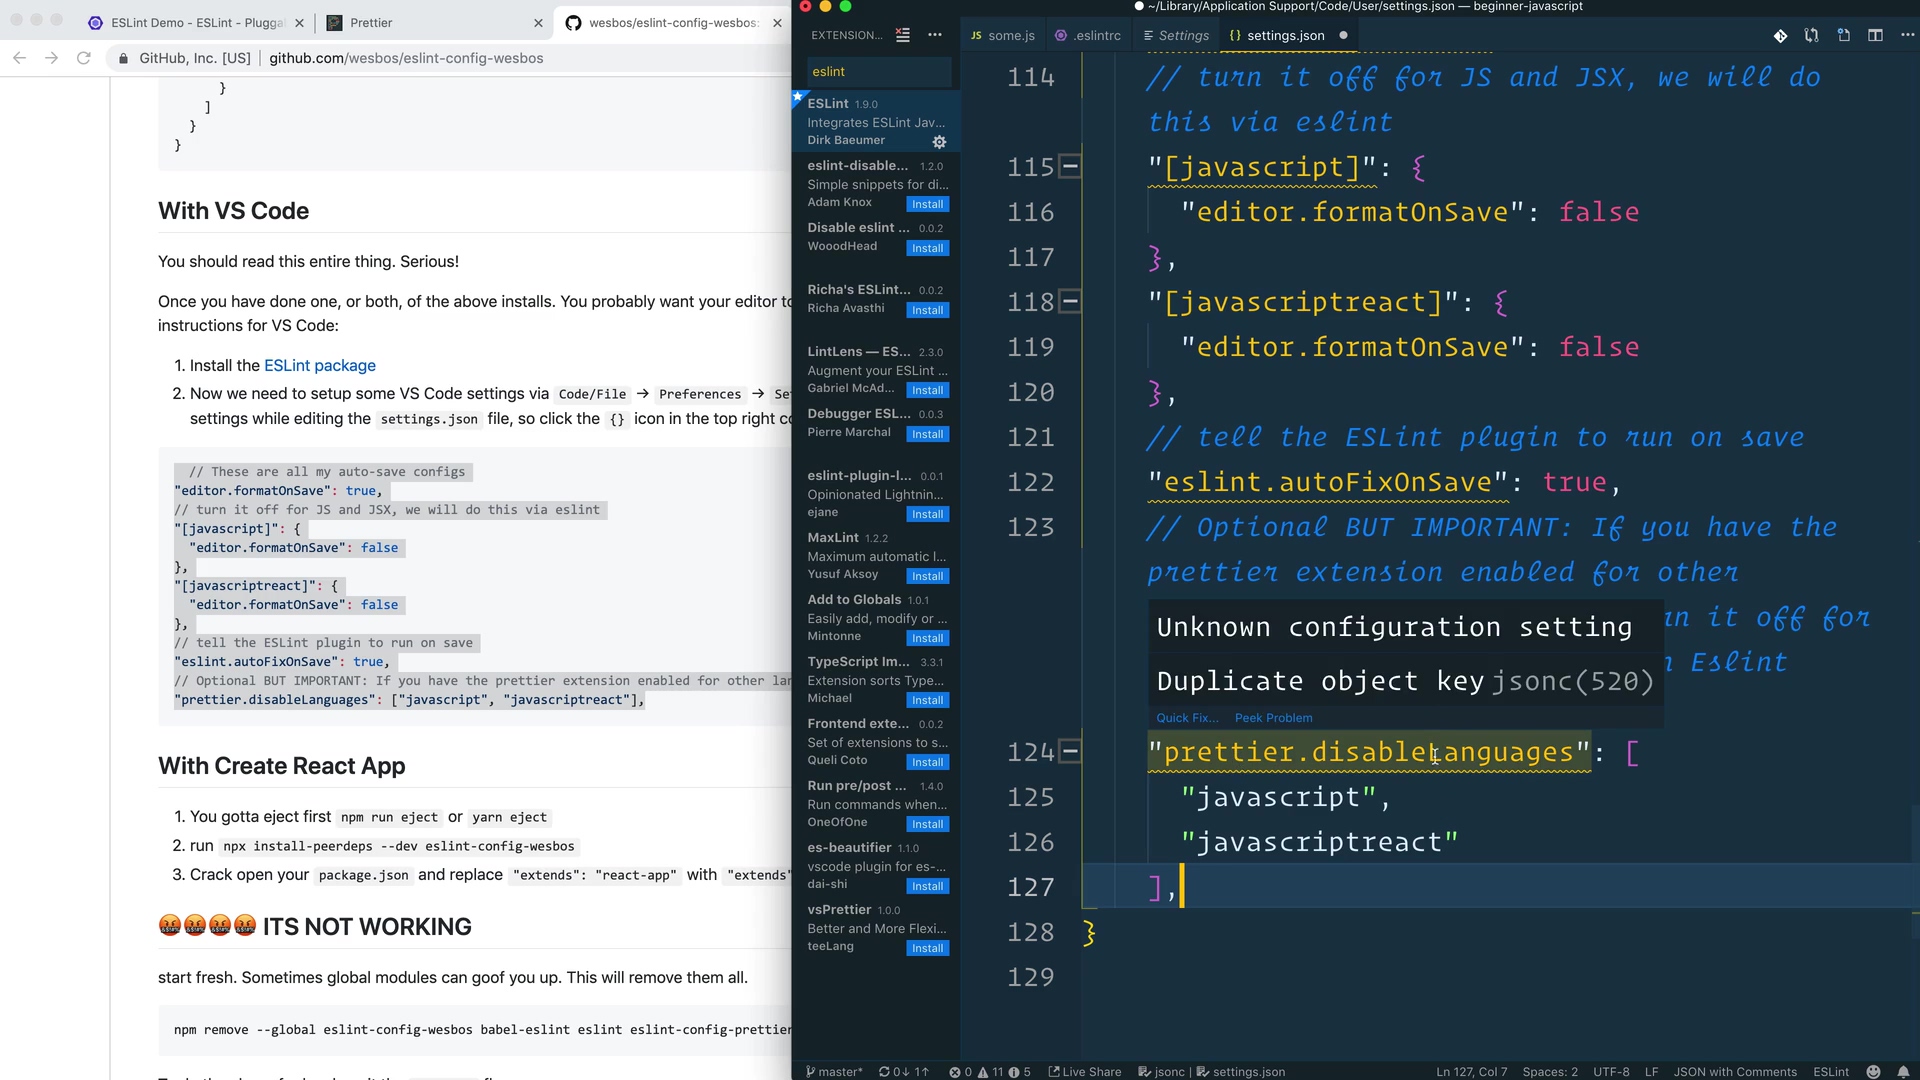The height and width of the screenshot is (1080, 1920).
Task: Change the JSON with Comments language mode
Action: [x=1735, y=1072]
